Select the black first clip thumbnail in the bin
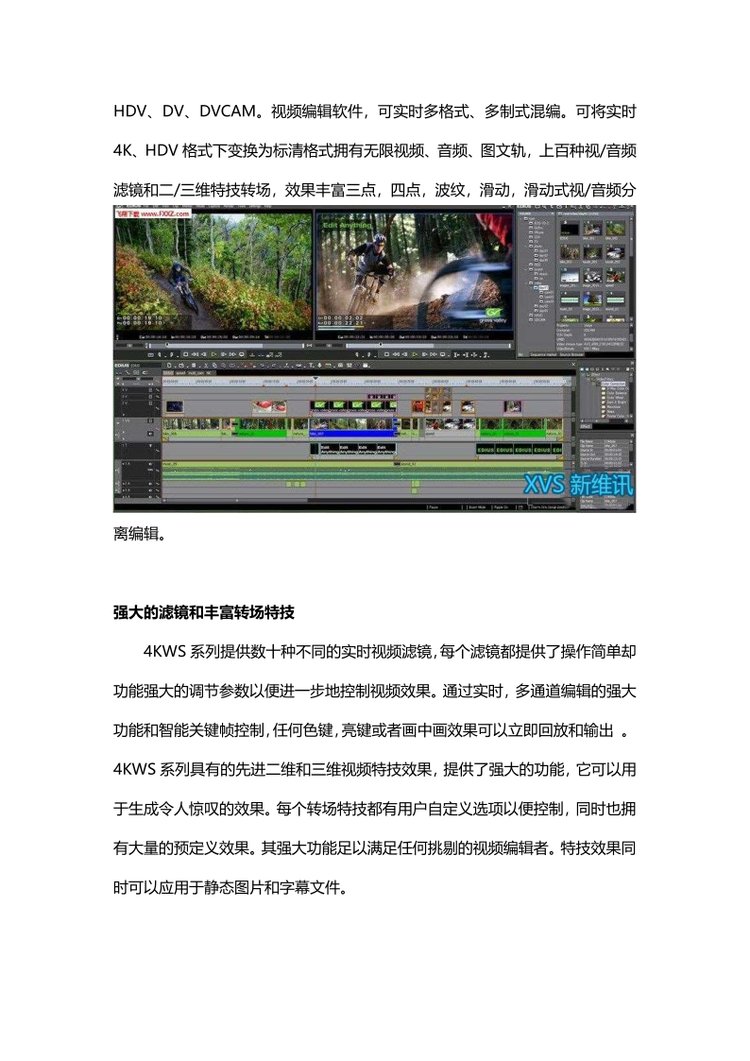The height and width of the screenshot is (1061, 750). (568, 227)
